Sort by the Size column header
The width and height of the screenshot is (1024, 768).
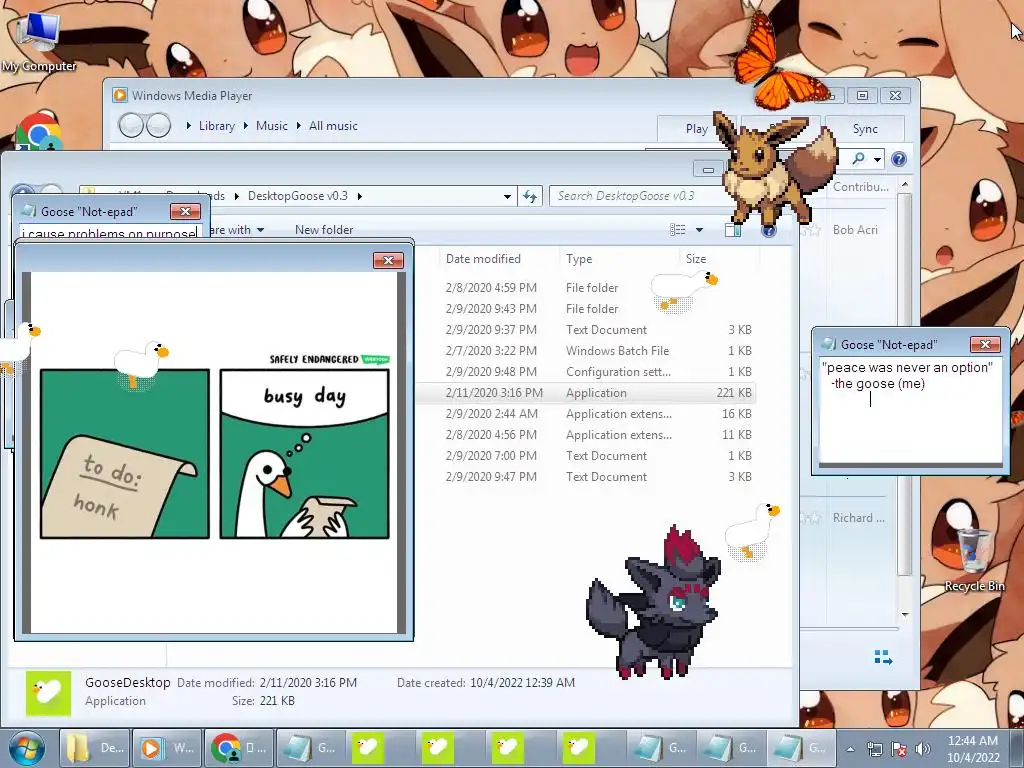pos(718,259)
